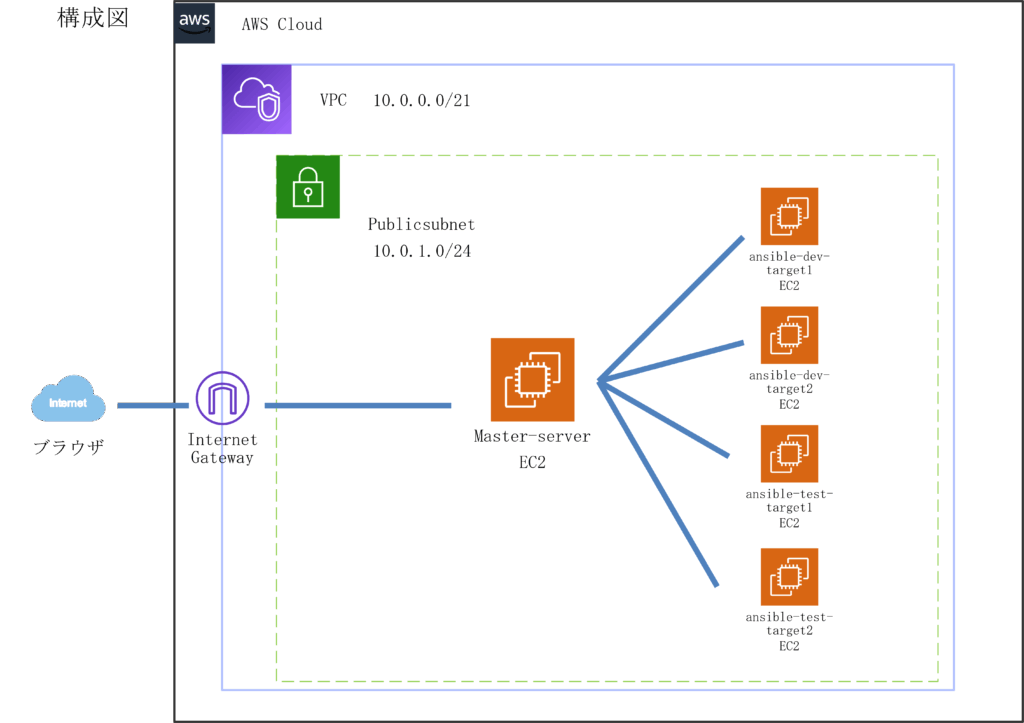Image resolution: width=1024 pixels, height=723 pixels.
Task: Select the purple VPC cloud shield icon
Action: 256,99
